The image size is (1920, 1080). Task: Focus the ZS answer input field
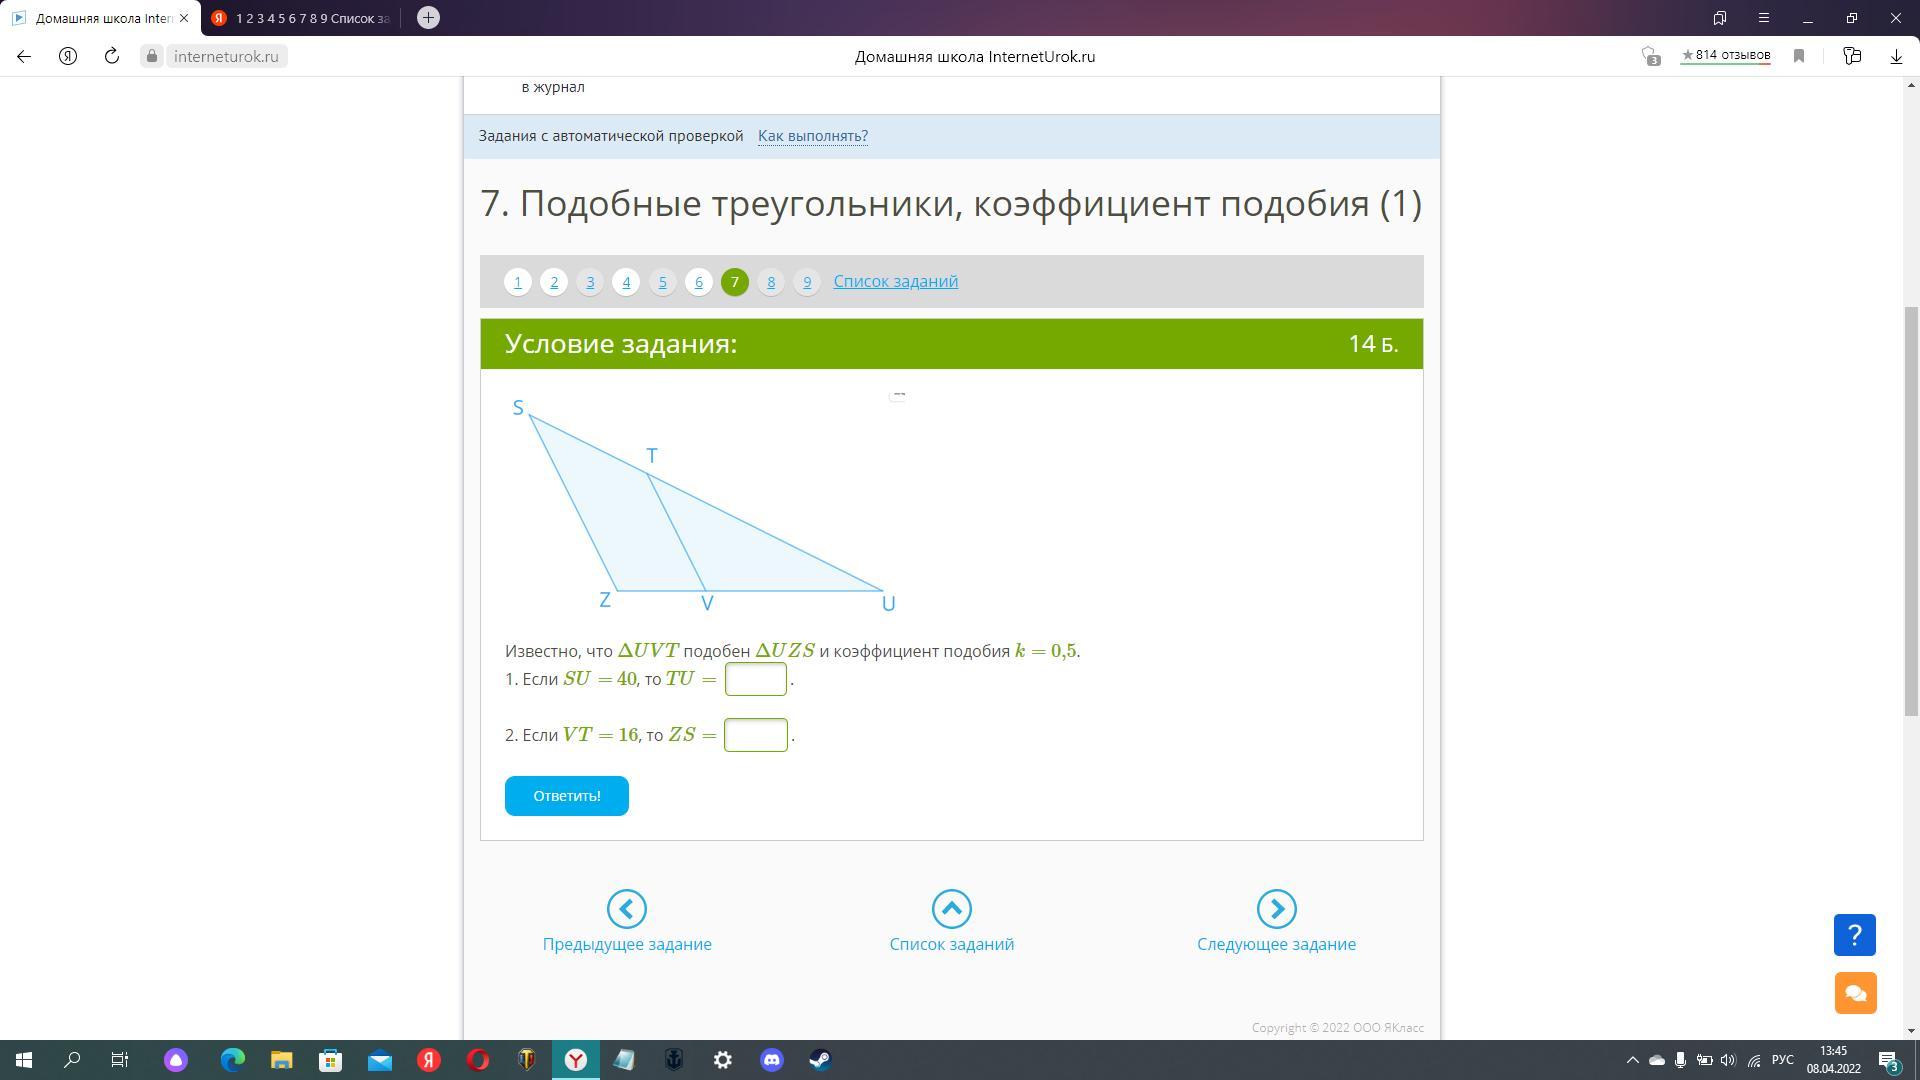click(x=756, y=735)
